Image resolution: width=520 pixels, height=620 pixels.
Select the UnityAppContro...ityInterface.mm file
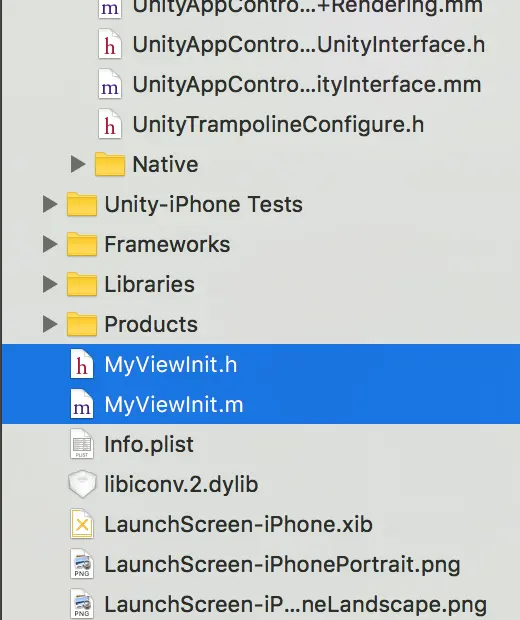(307, 85)
